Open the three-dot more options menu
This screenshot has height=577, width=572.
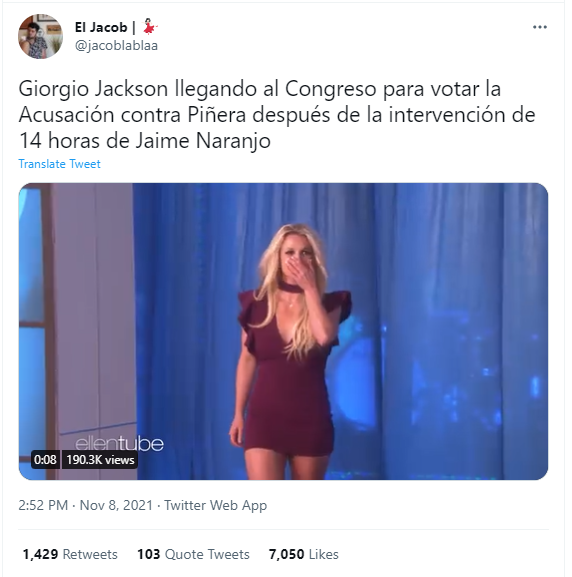540,27
